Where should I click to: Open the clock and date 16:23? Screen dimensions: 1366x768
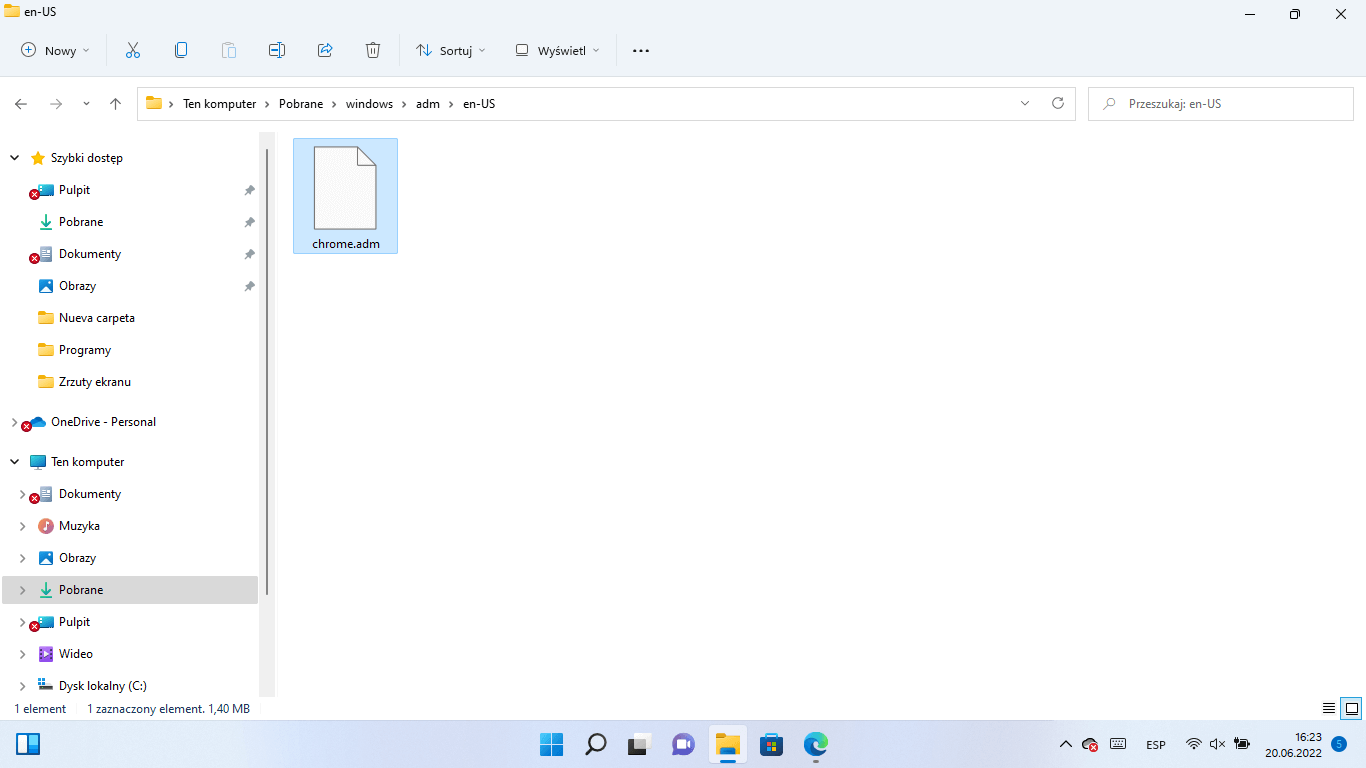[x=1294, y=744]
